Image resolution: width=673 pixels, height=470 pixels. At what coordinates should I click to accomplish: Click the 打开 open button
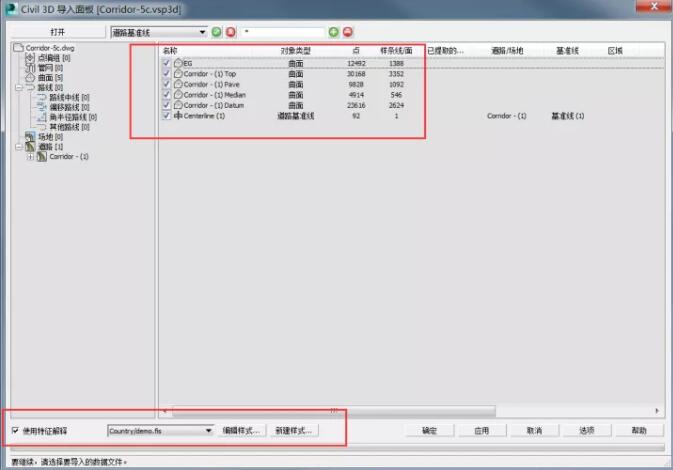pyautogui.click(x=58, y=32)
